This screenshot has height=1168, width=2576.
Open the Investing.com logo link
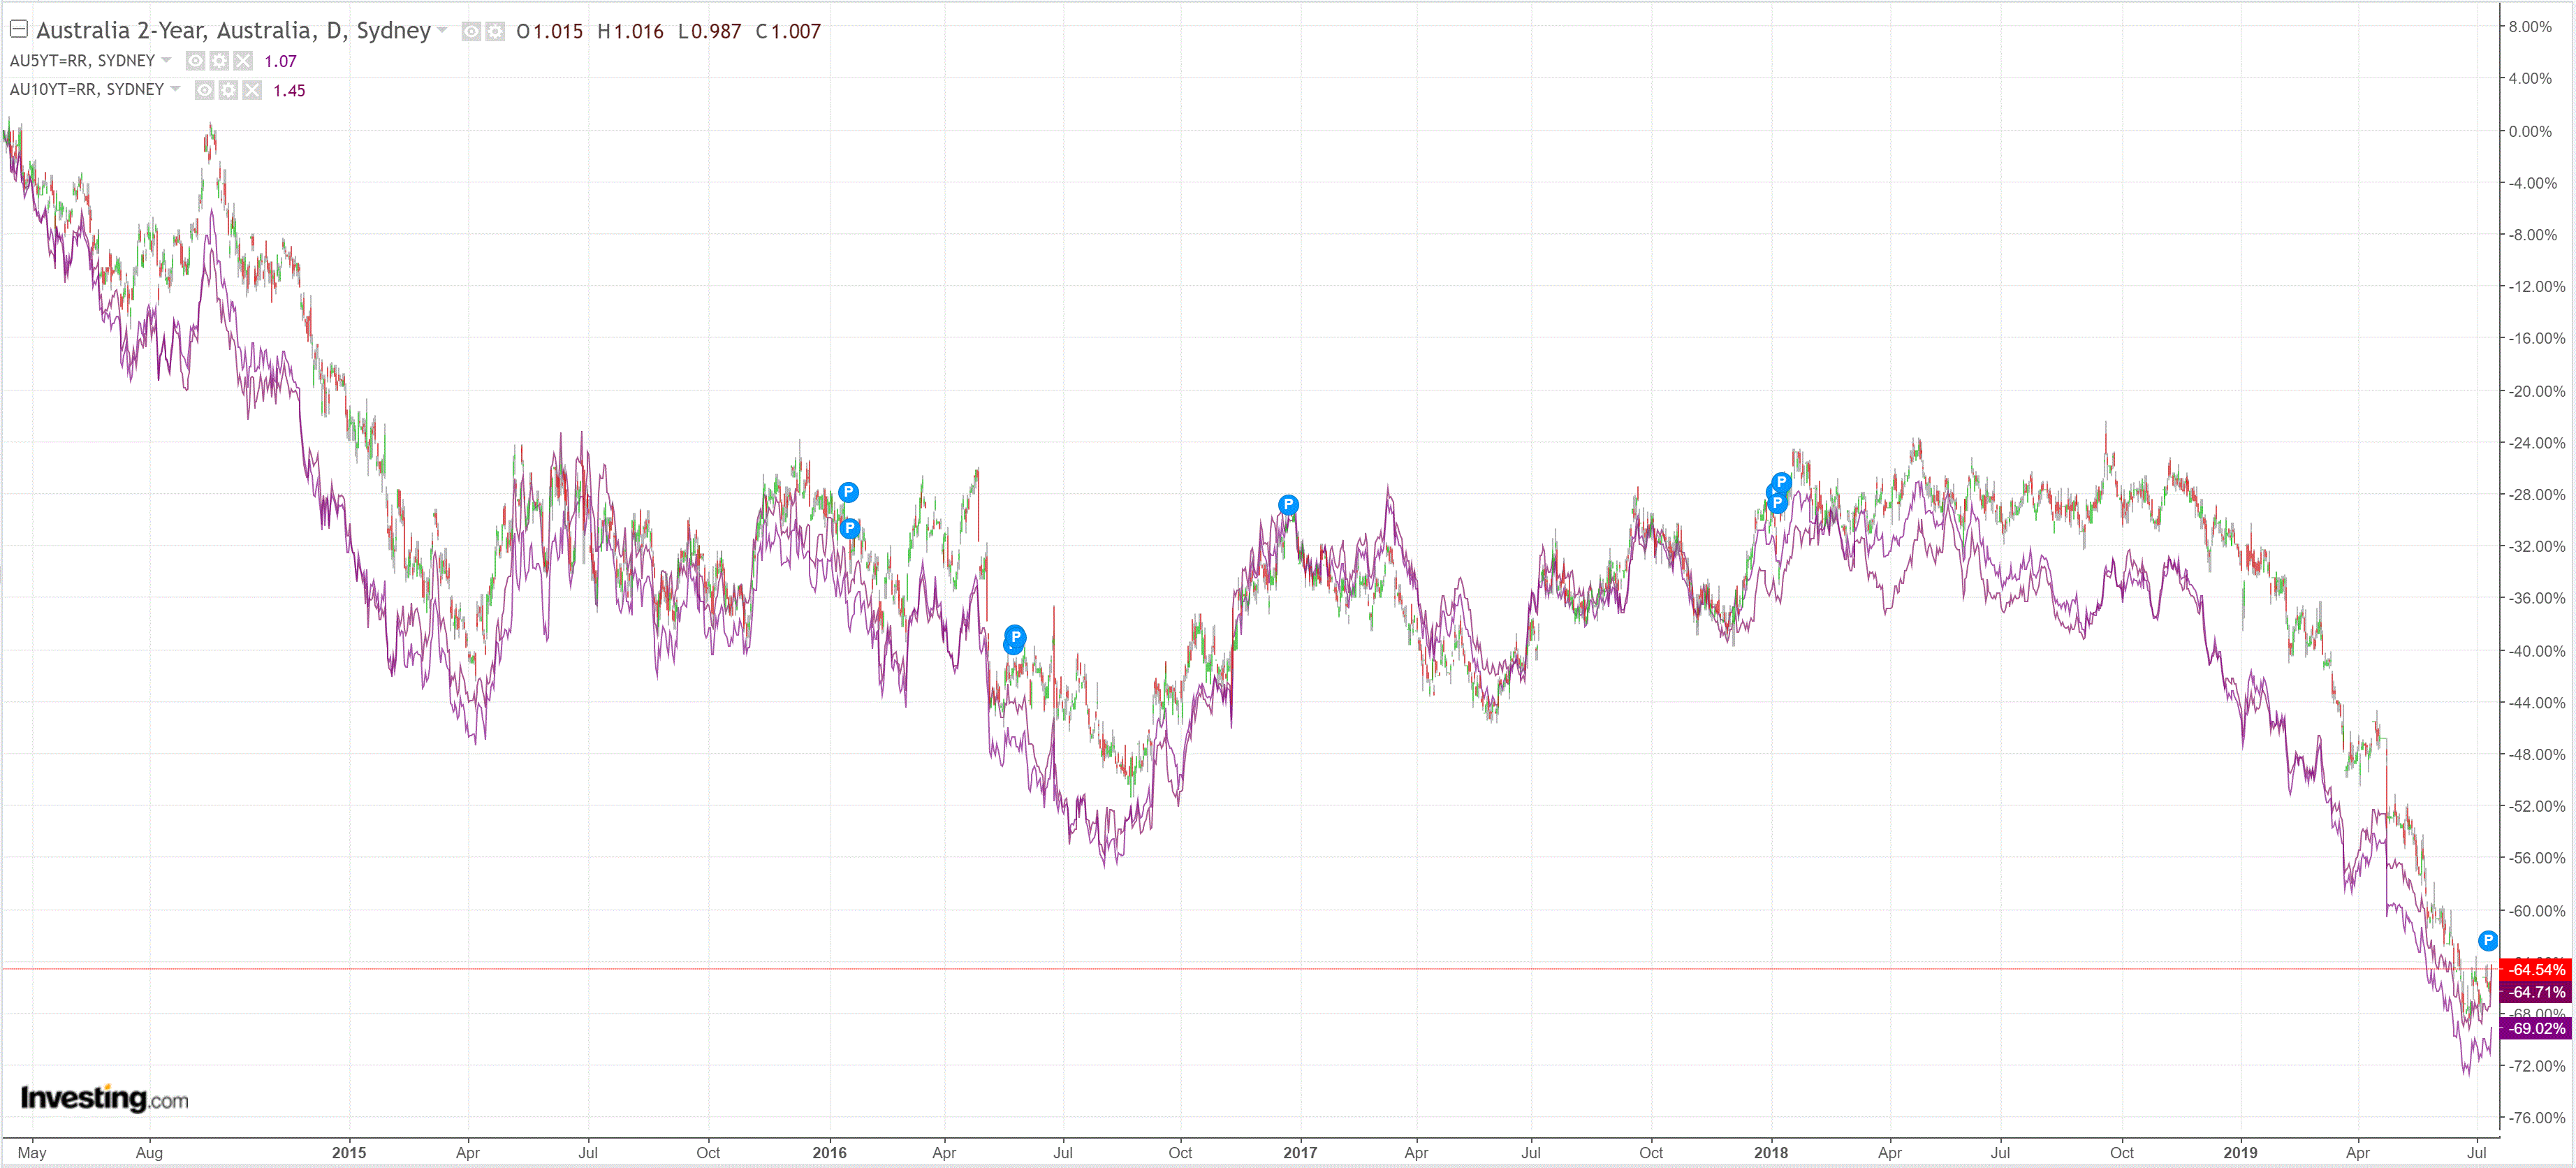pos(104,1098)
